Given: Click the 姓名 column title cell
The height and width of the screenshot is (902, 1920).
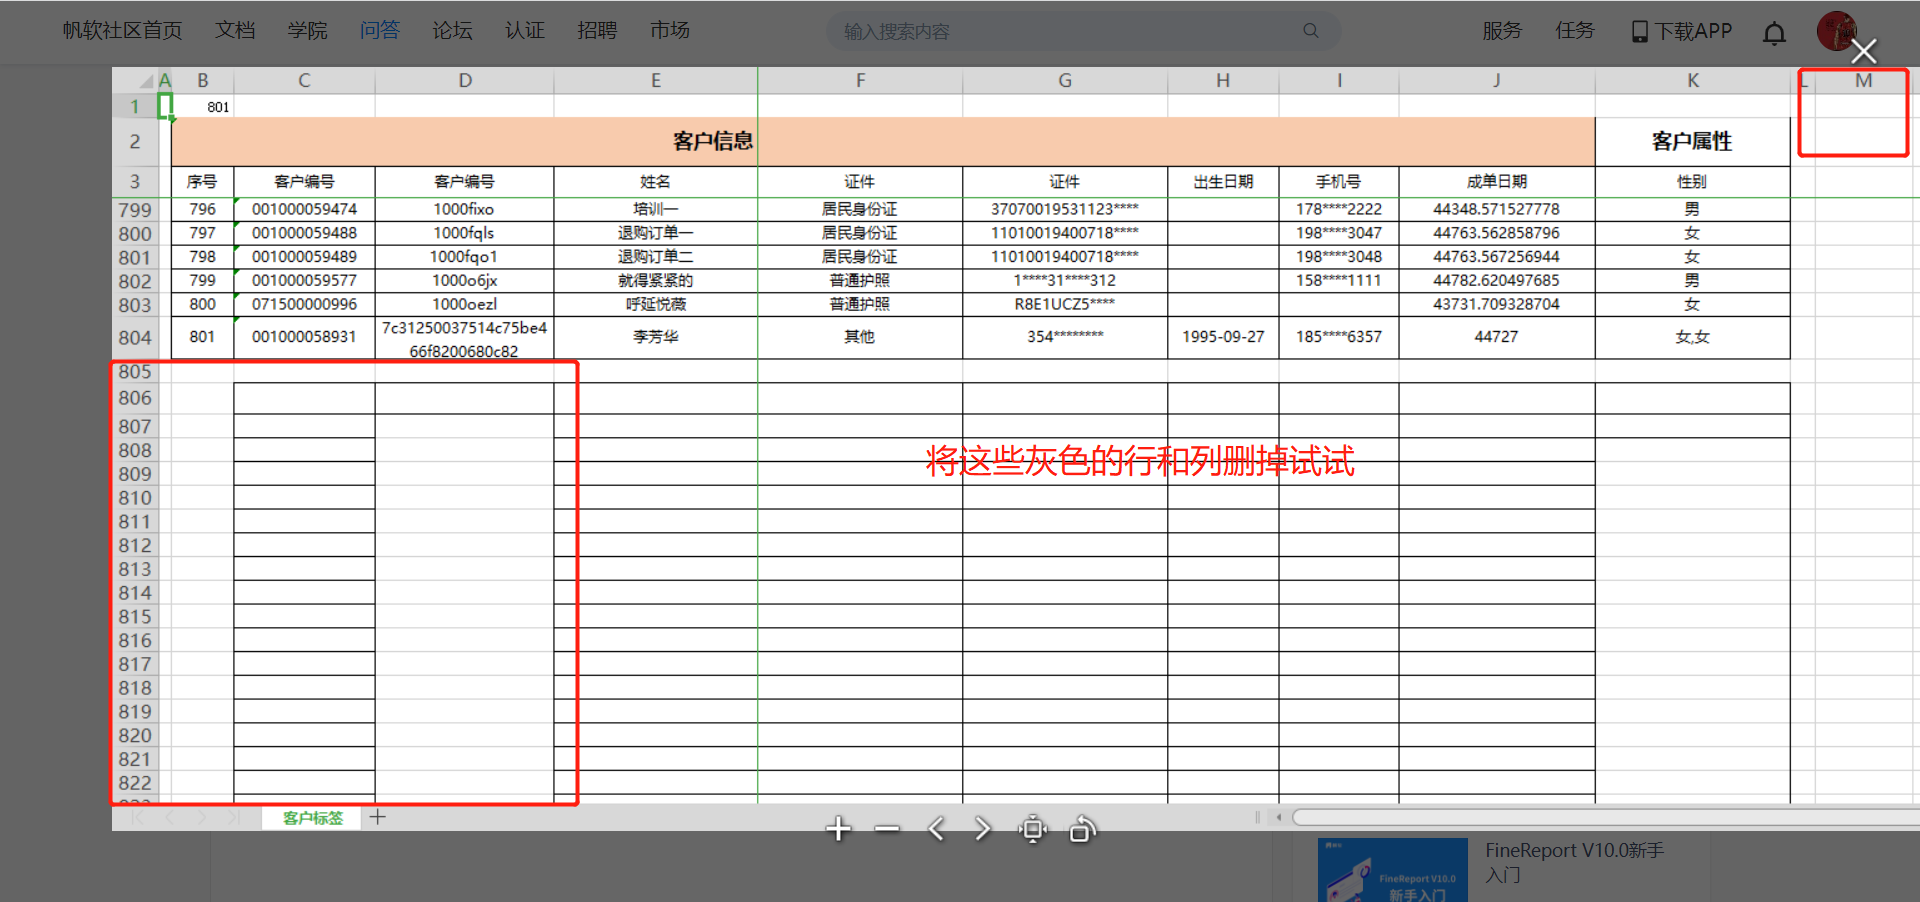Looking at the screenshot, I should [x=655, y=182].
